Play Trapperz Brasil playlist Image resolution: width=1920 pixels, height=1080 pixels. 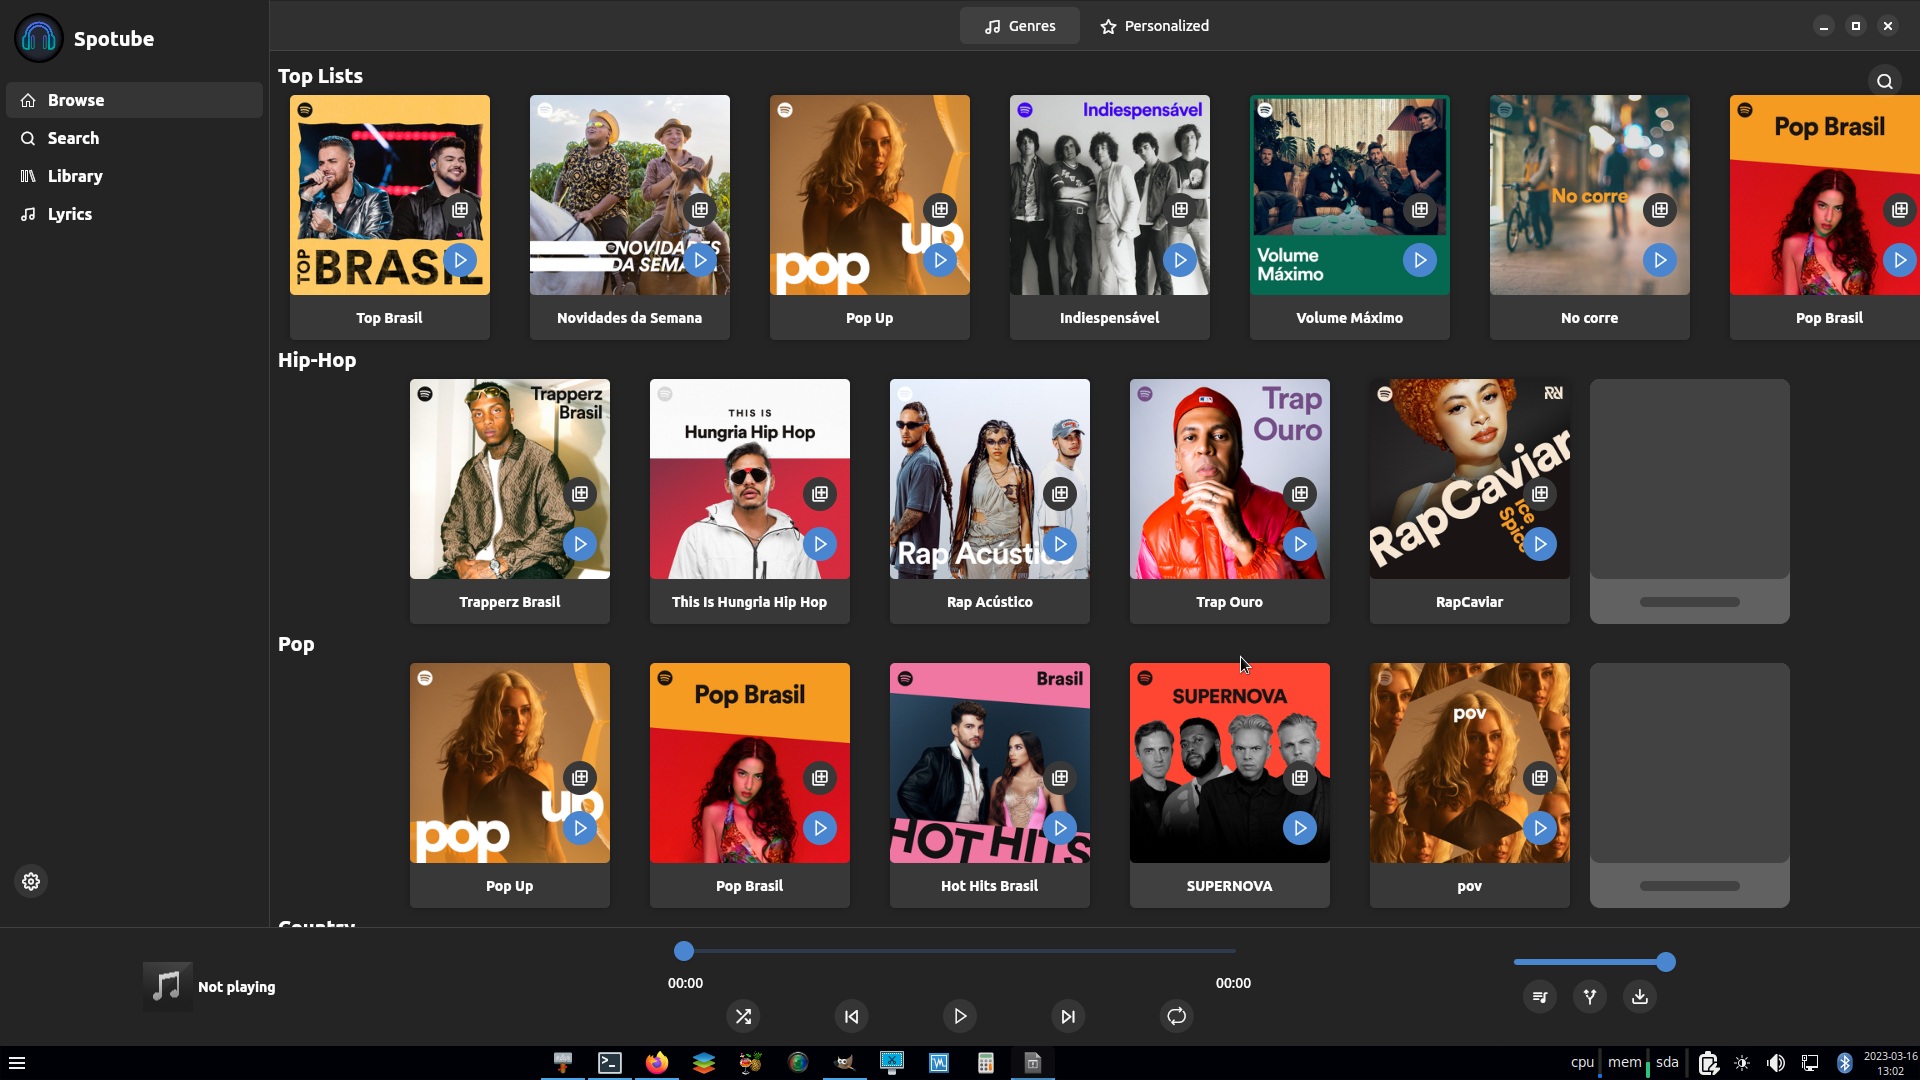tap(580, 544)
